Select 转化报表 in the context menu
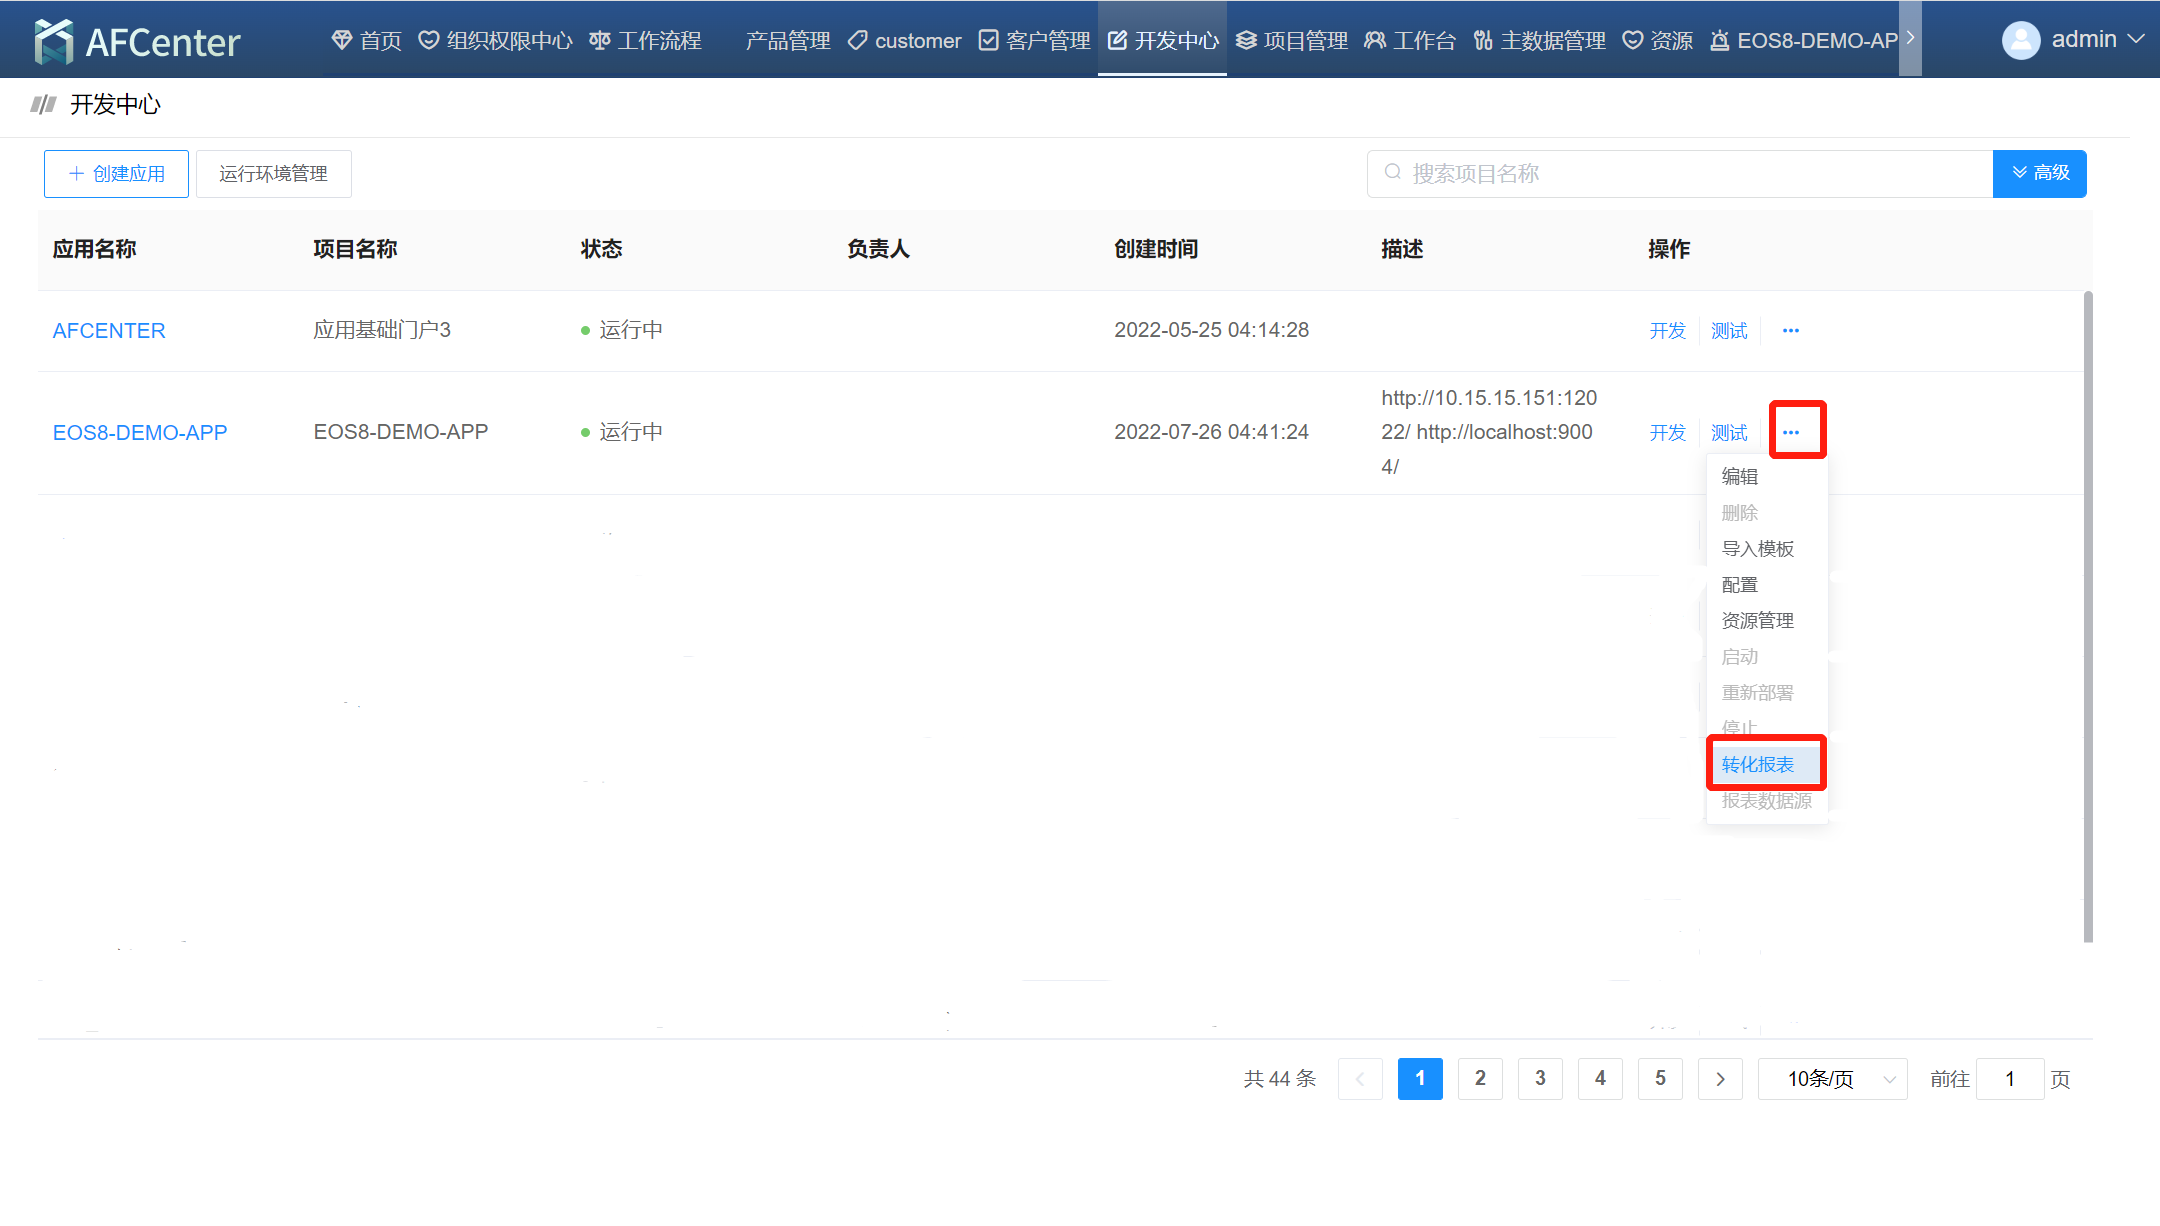This screenshot has height=1226, width=2160. click(x=1758, y=765)
